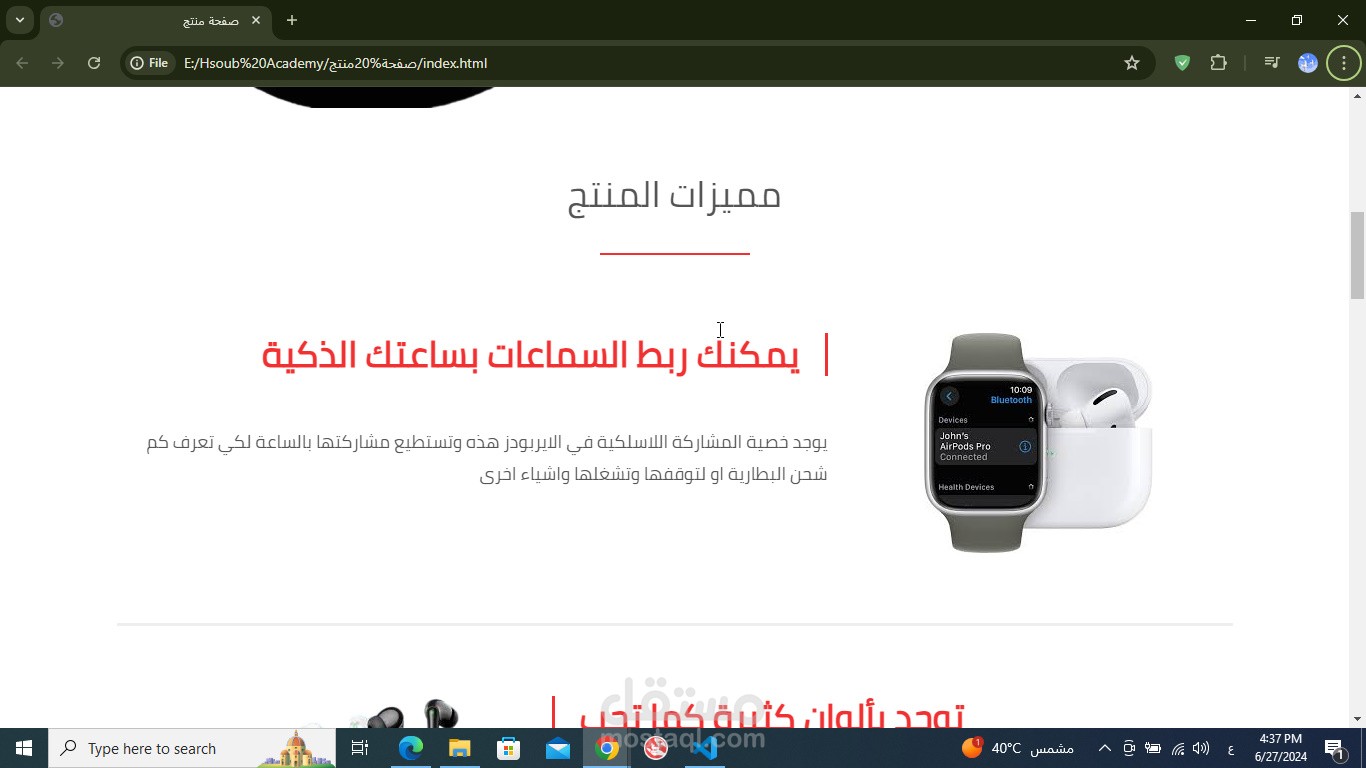Click the page vertical scrollbar thumb
This screenshot has height=768, width=1366.
click(x=1357, y=255)
